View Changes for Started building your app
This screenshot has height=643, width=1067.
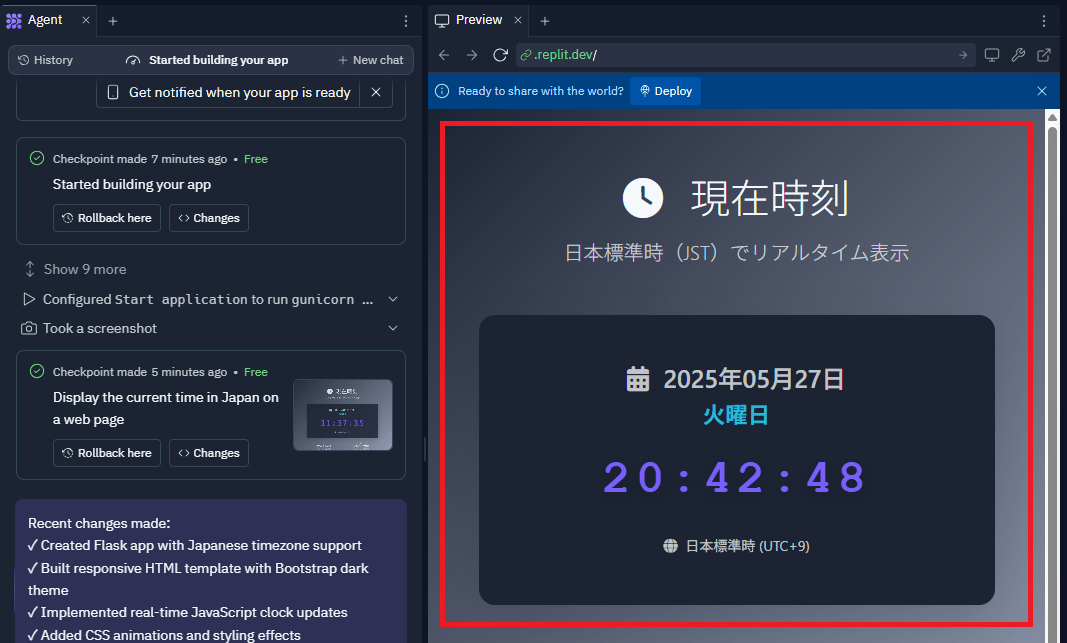pos(208,218)
